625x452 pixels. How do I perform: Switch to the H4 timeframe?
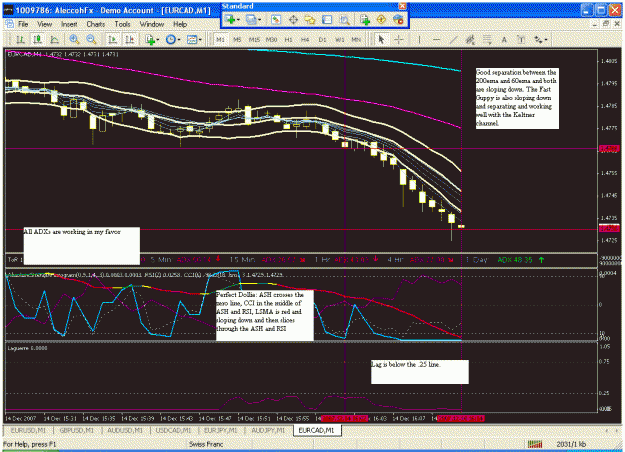305,39
